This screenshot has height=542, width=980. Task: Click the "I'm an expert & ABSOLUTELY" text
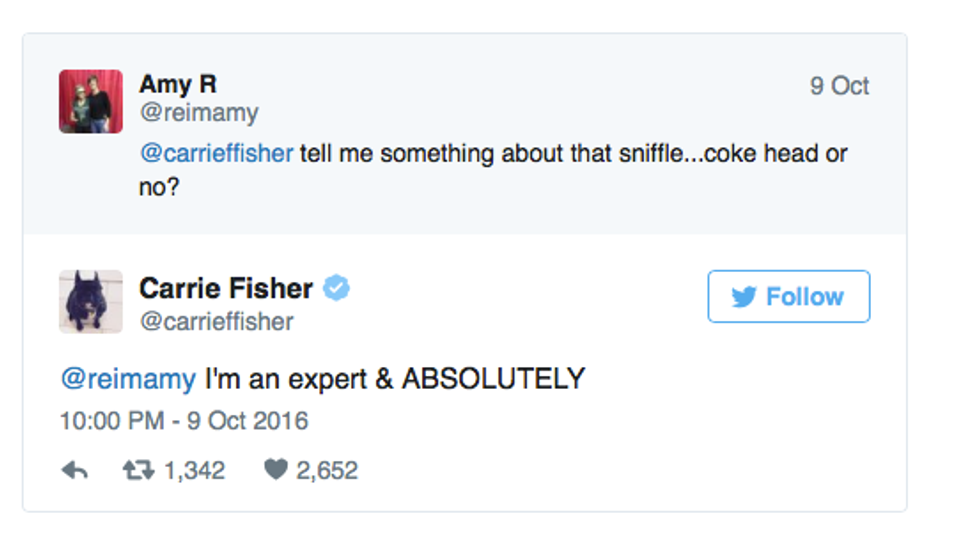(x=395, y=379)
